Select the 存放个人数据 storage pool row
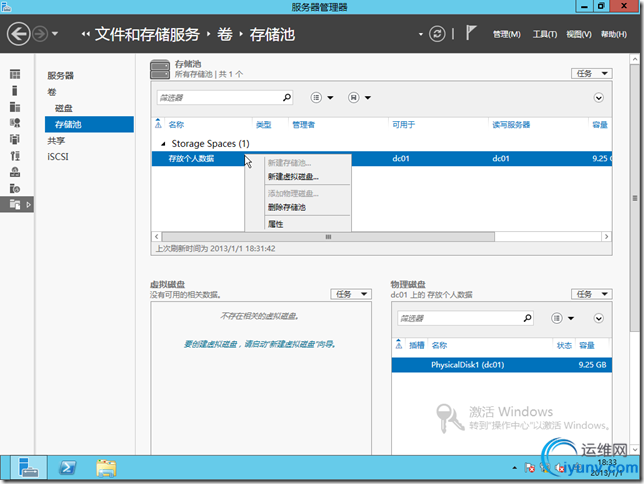 pyautogui.click(x=382, y=159)
